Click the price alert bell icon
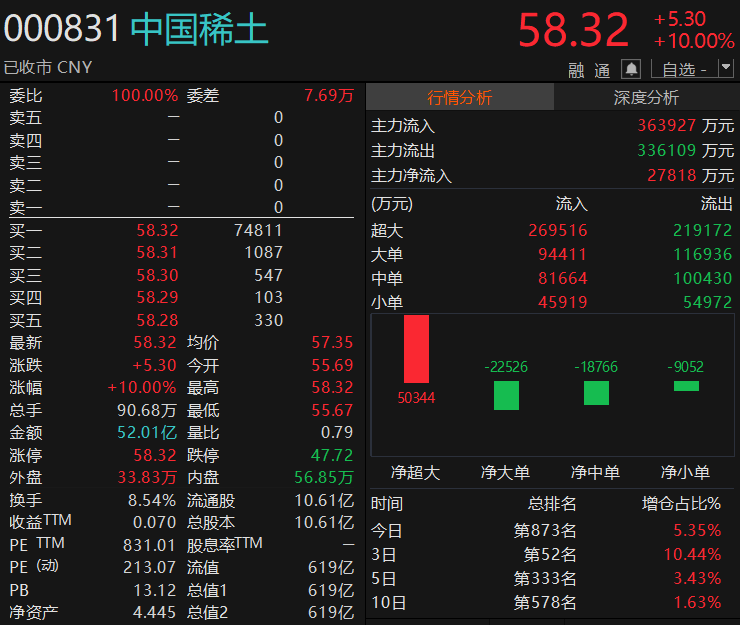 [x=631, y=69]
